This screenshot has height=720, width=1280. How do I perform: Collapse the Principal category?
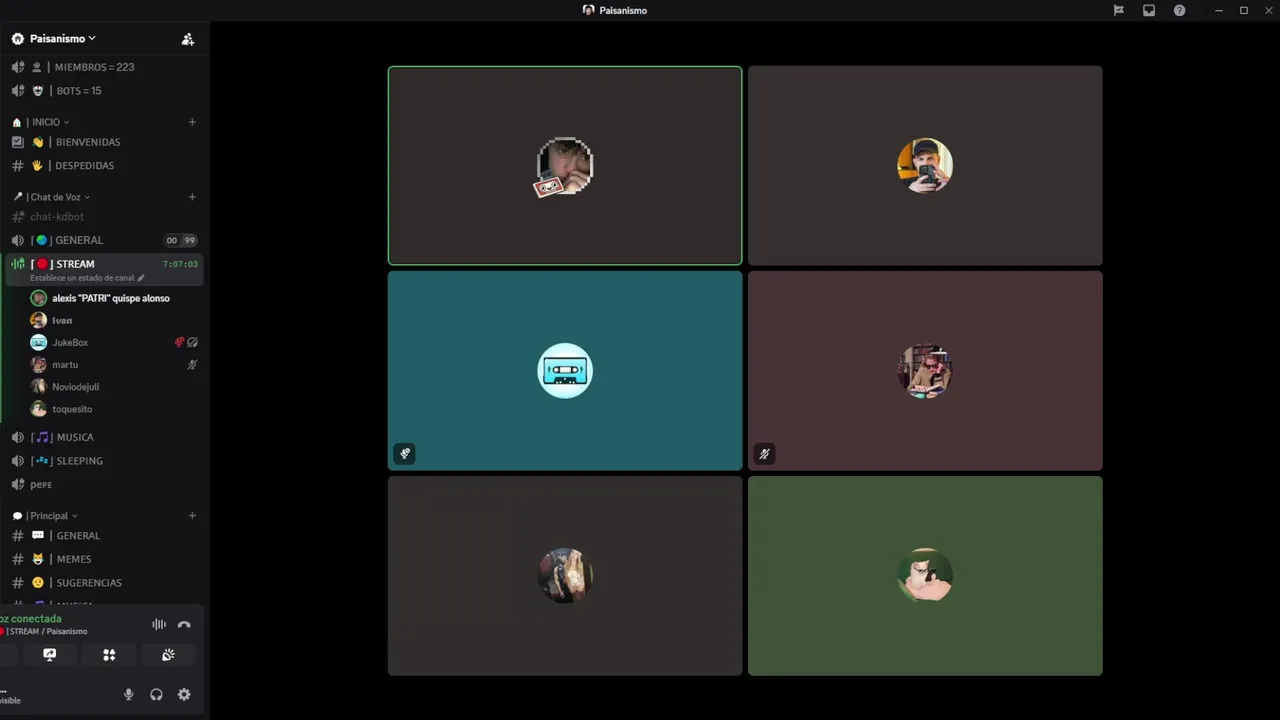point(48,516)
